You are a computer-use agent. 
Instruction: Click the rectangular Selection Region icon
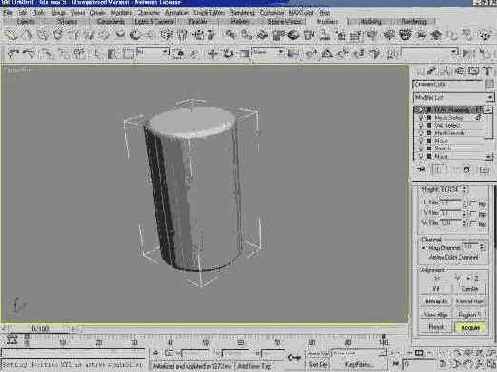[128, 53]
